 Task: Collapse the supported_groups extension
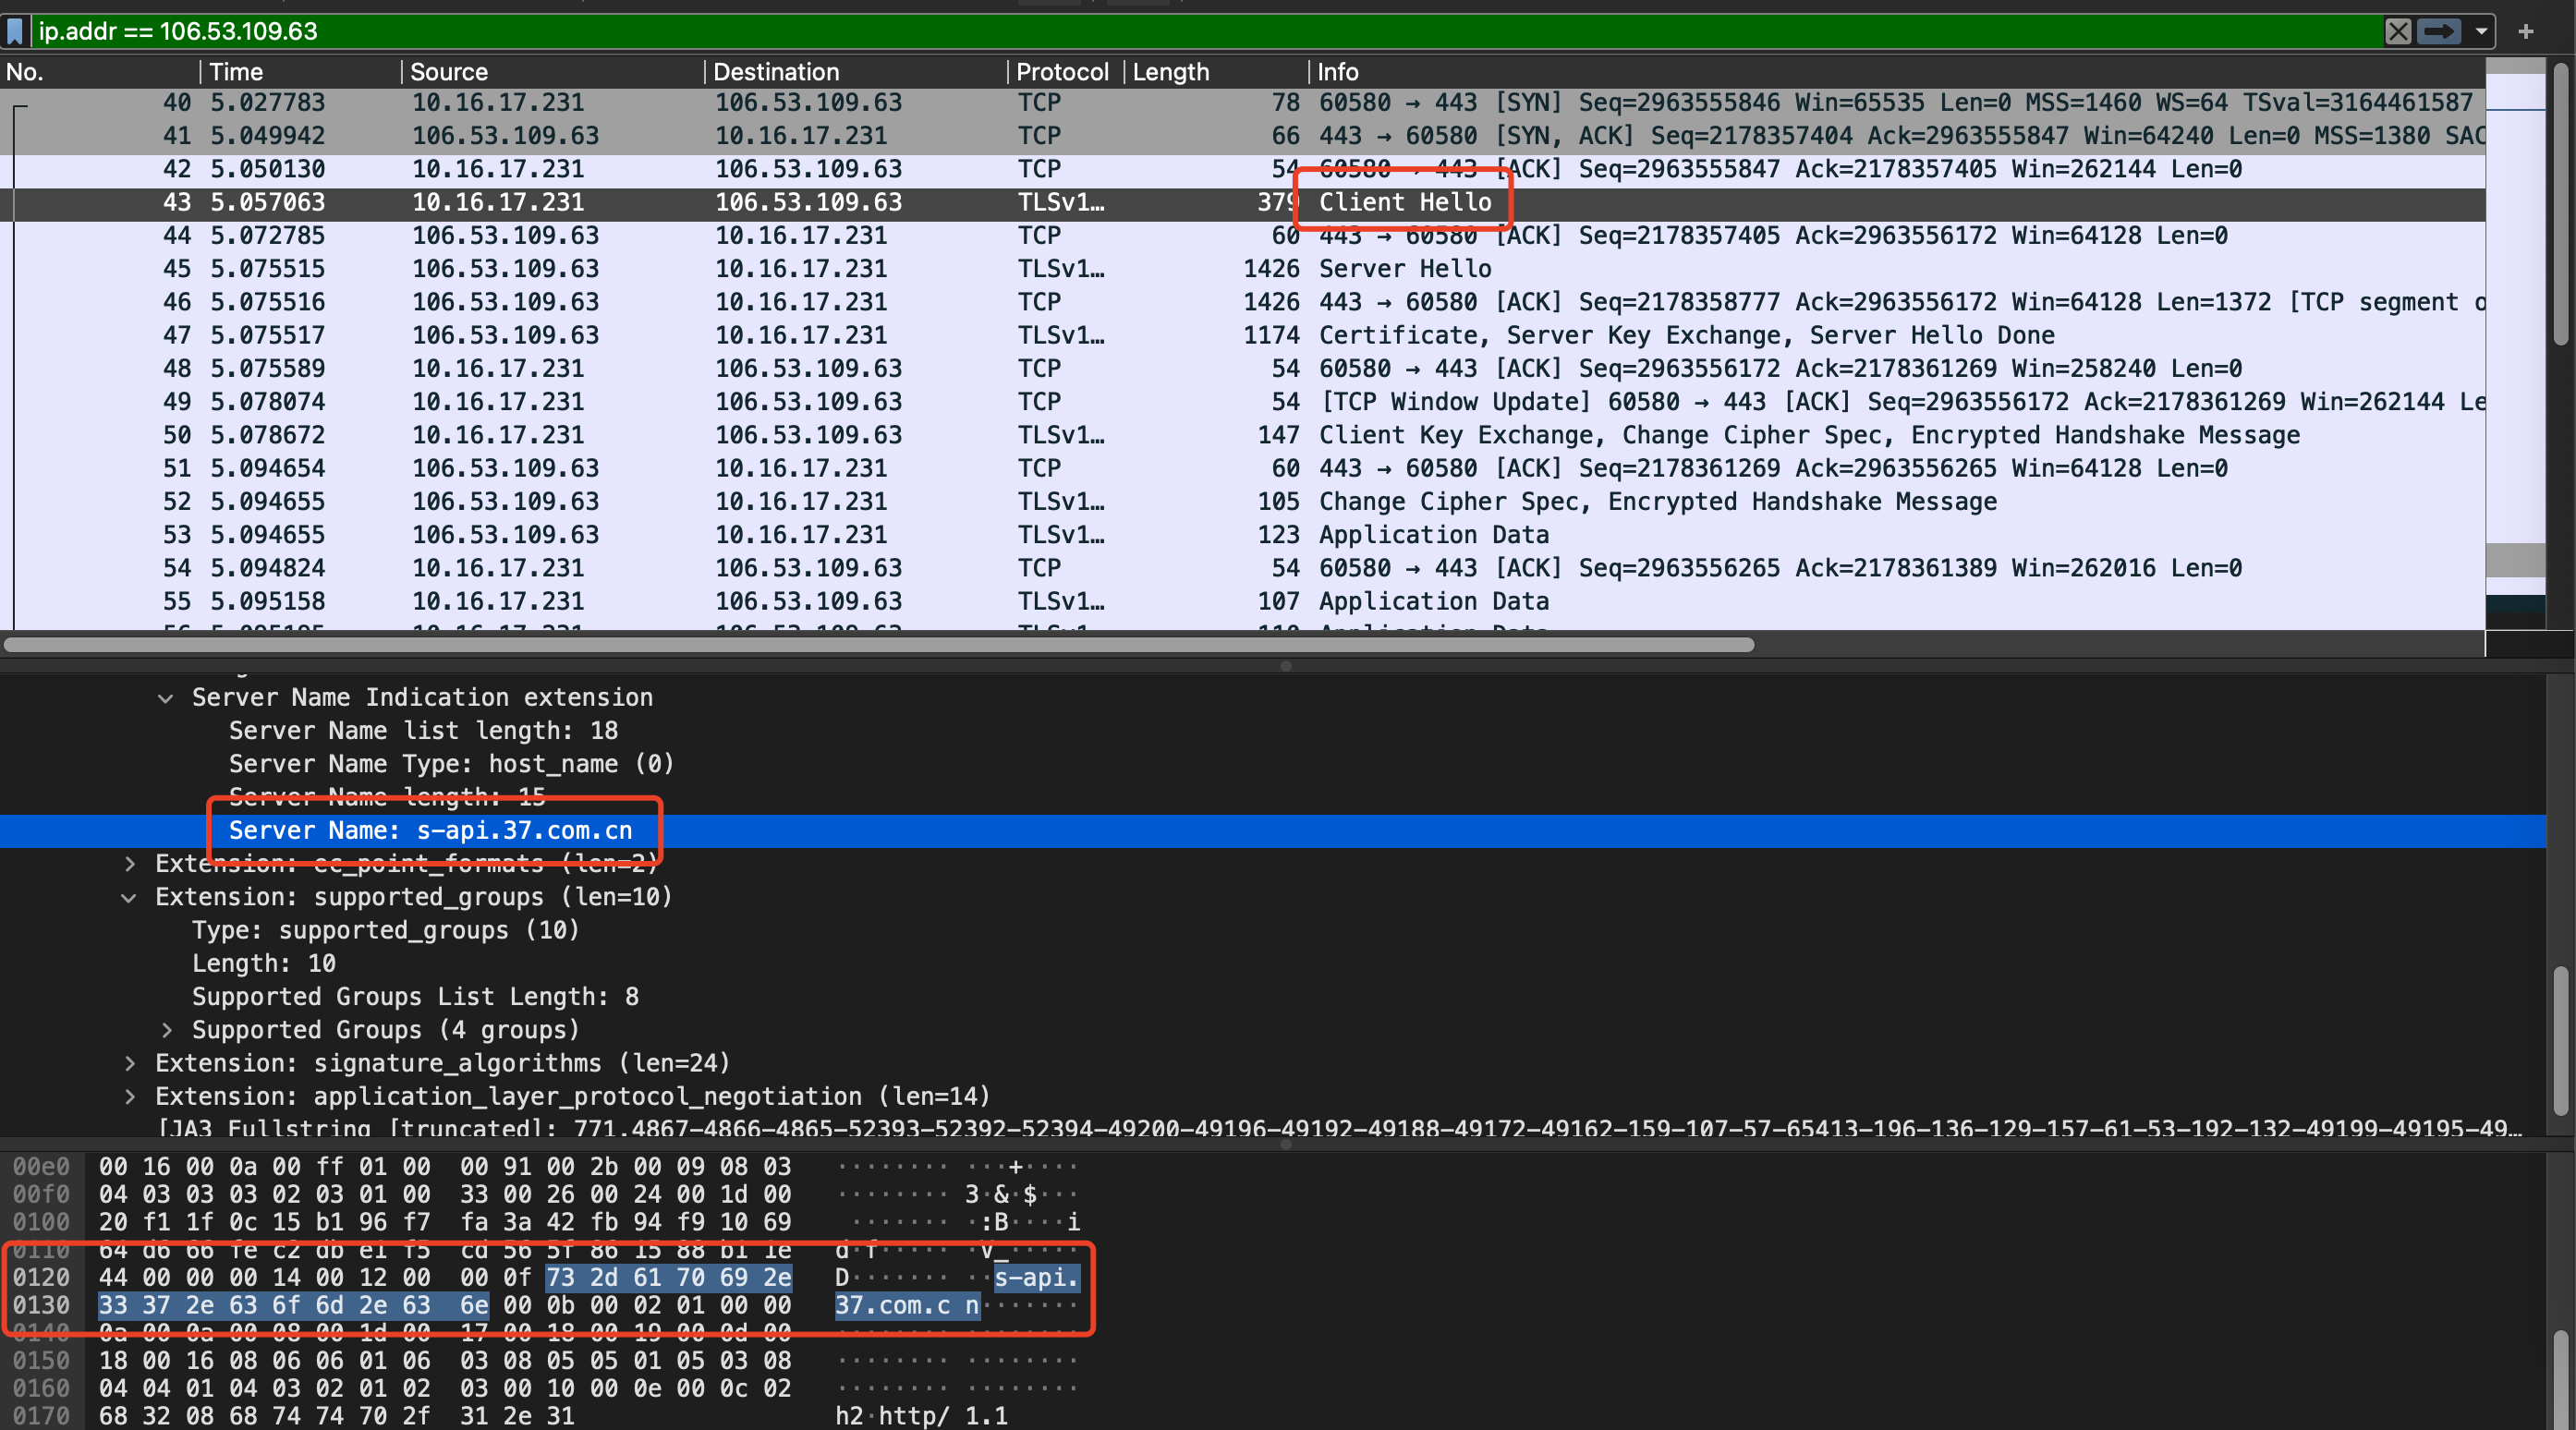[130, 897]
